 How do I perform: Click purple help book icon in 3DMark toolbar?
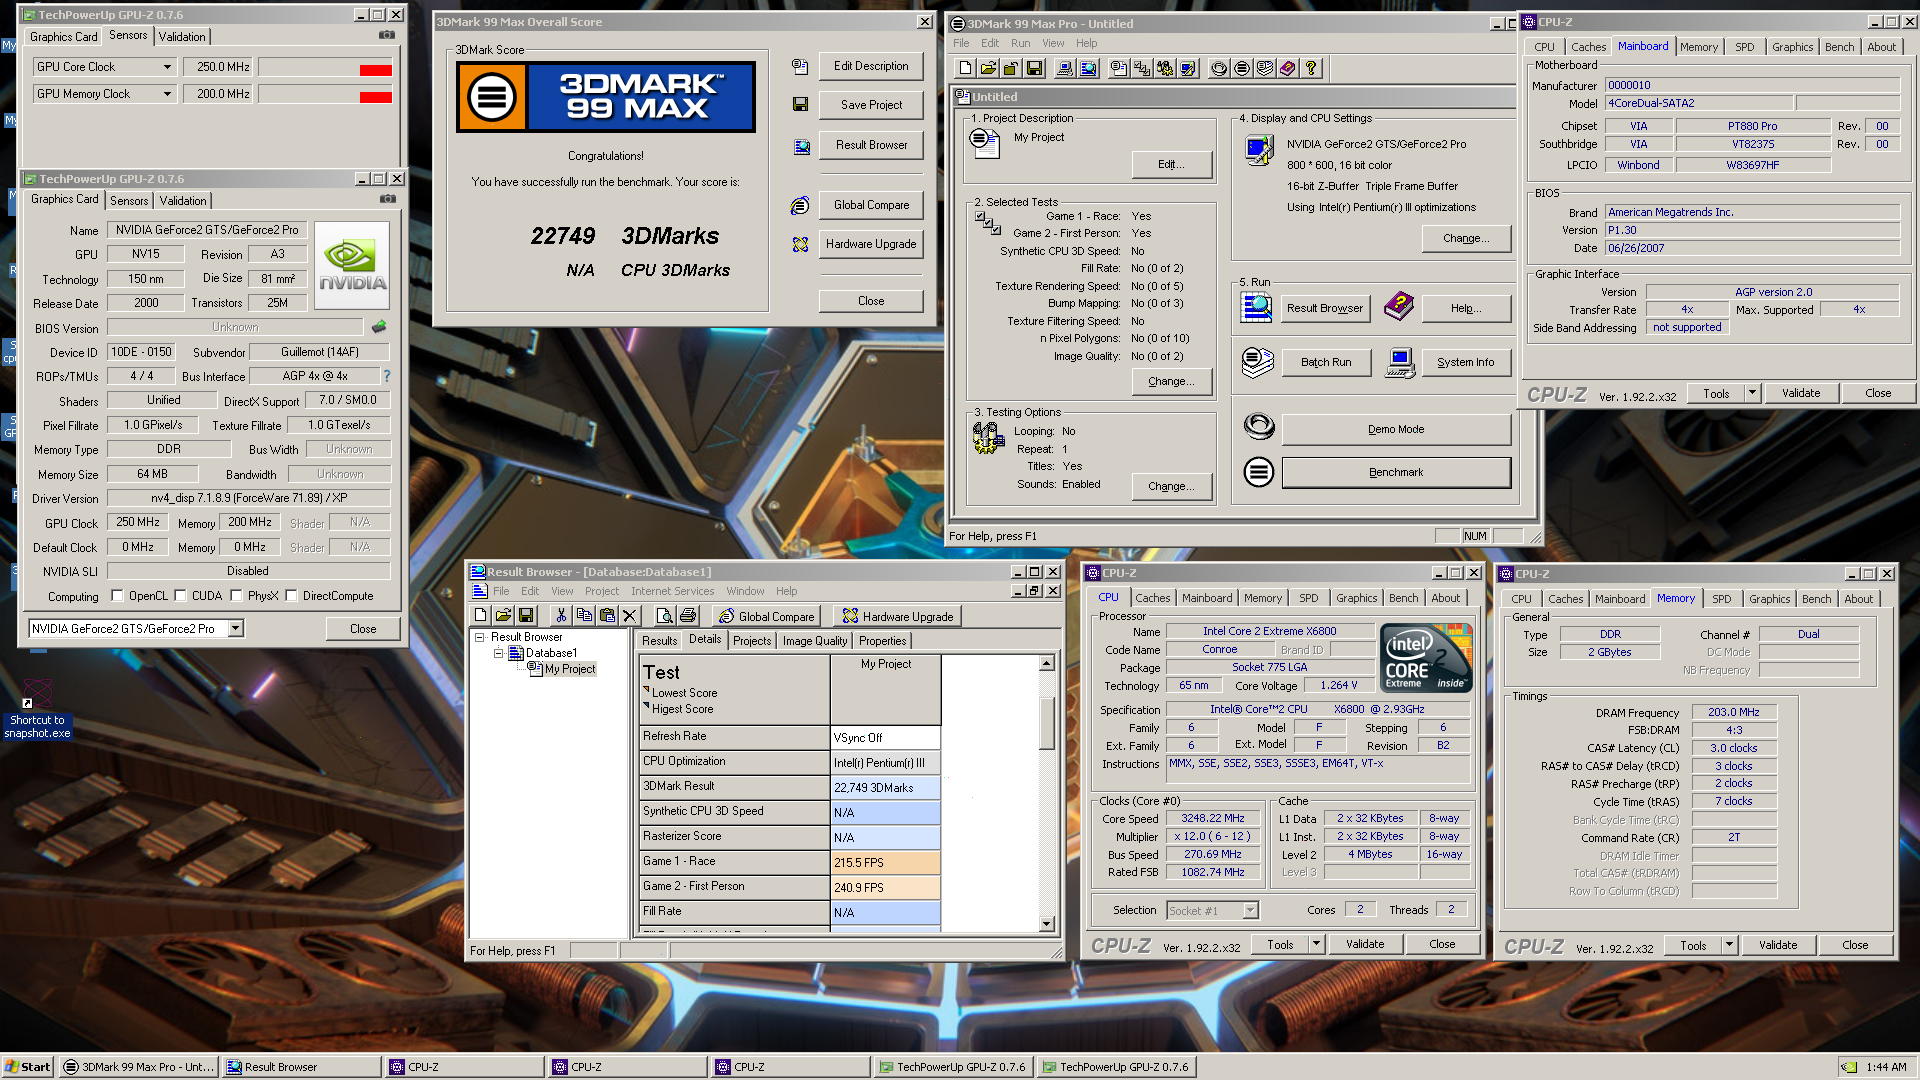point(1288,68)
